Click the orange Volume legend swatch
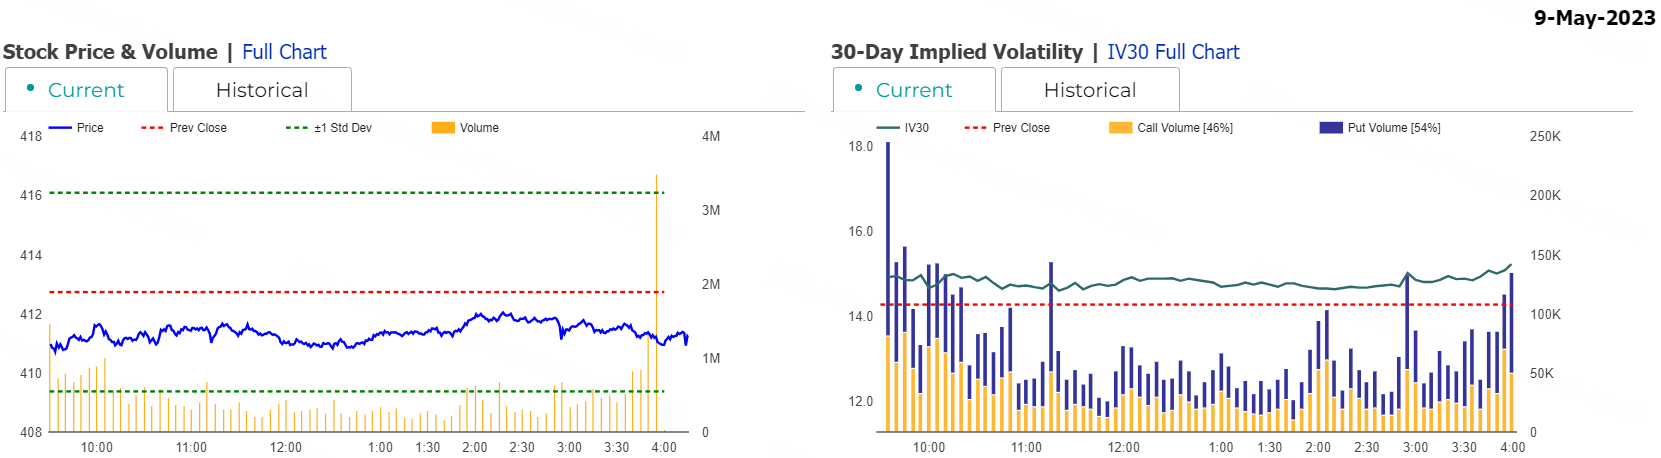 point(443,128)
